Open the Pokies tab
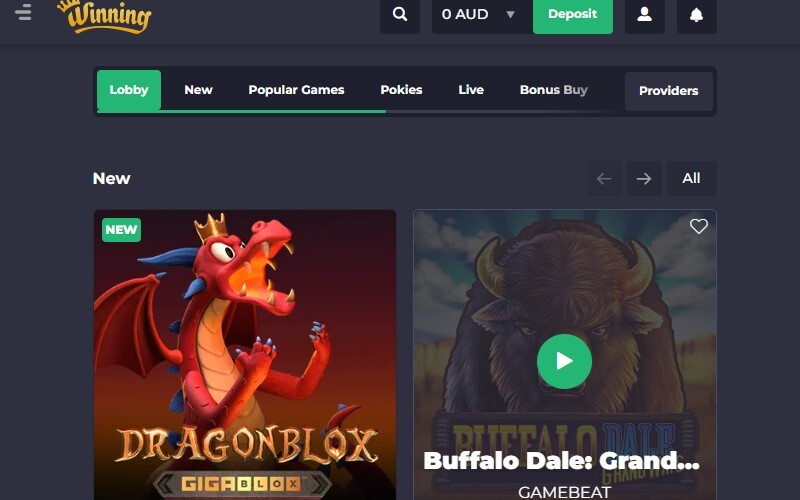The height and width of the screenshot is (500, 800). pos(402,90)
